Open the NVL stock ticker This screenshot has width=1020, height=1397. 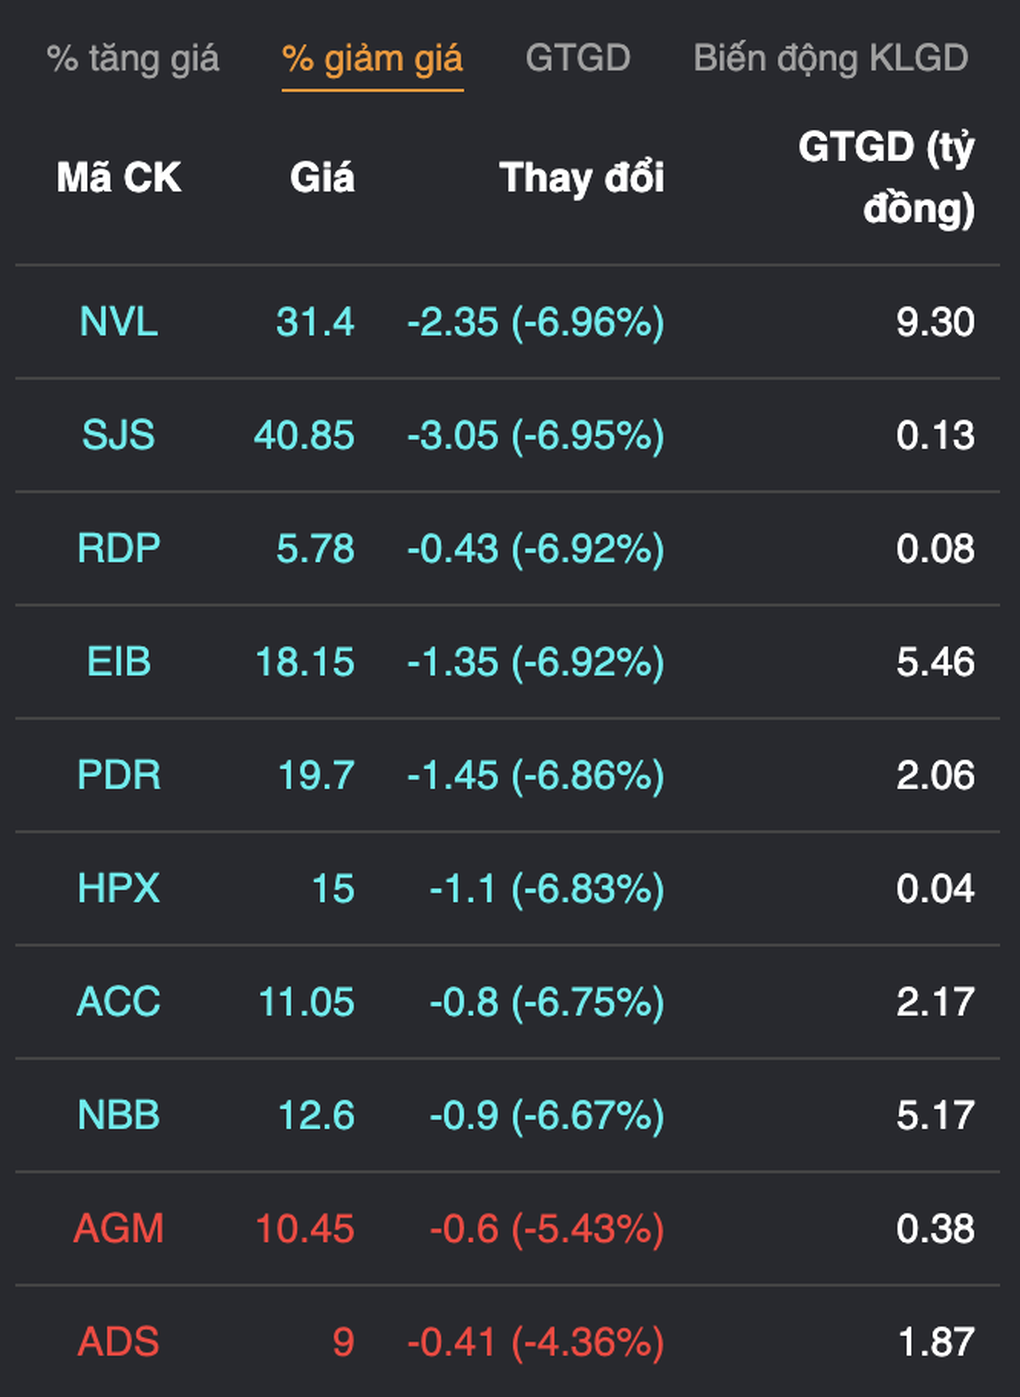(119, 322)
